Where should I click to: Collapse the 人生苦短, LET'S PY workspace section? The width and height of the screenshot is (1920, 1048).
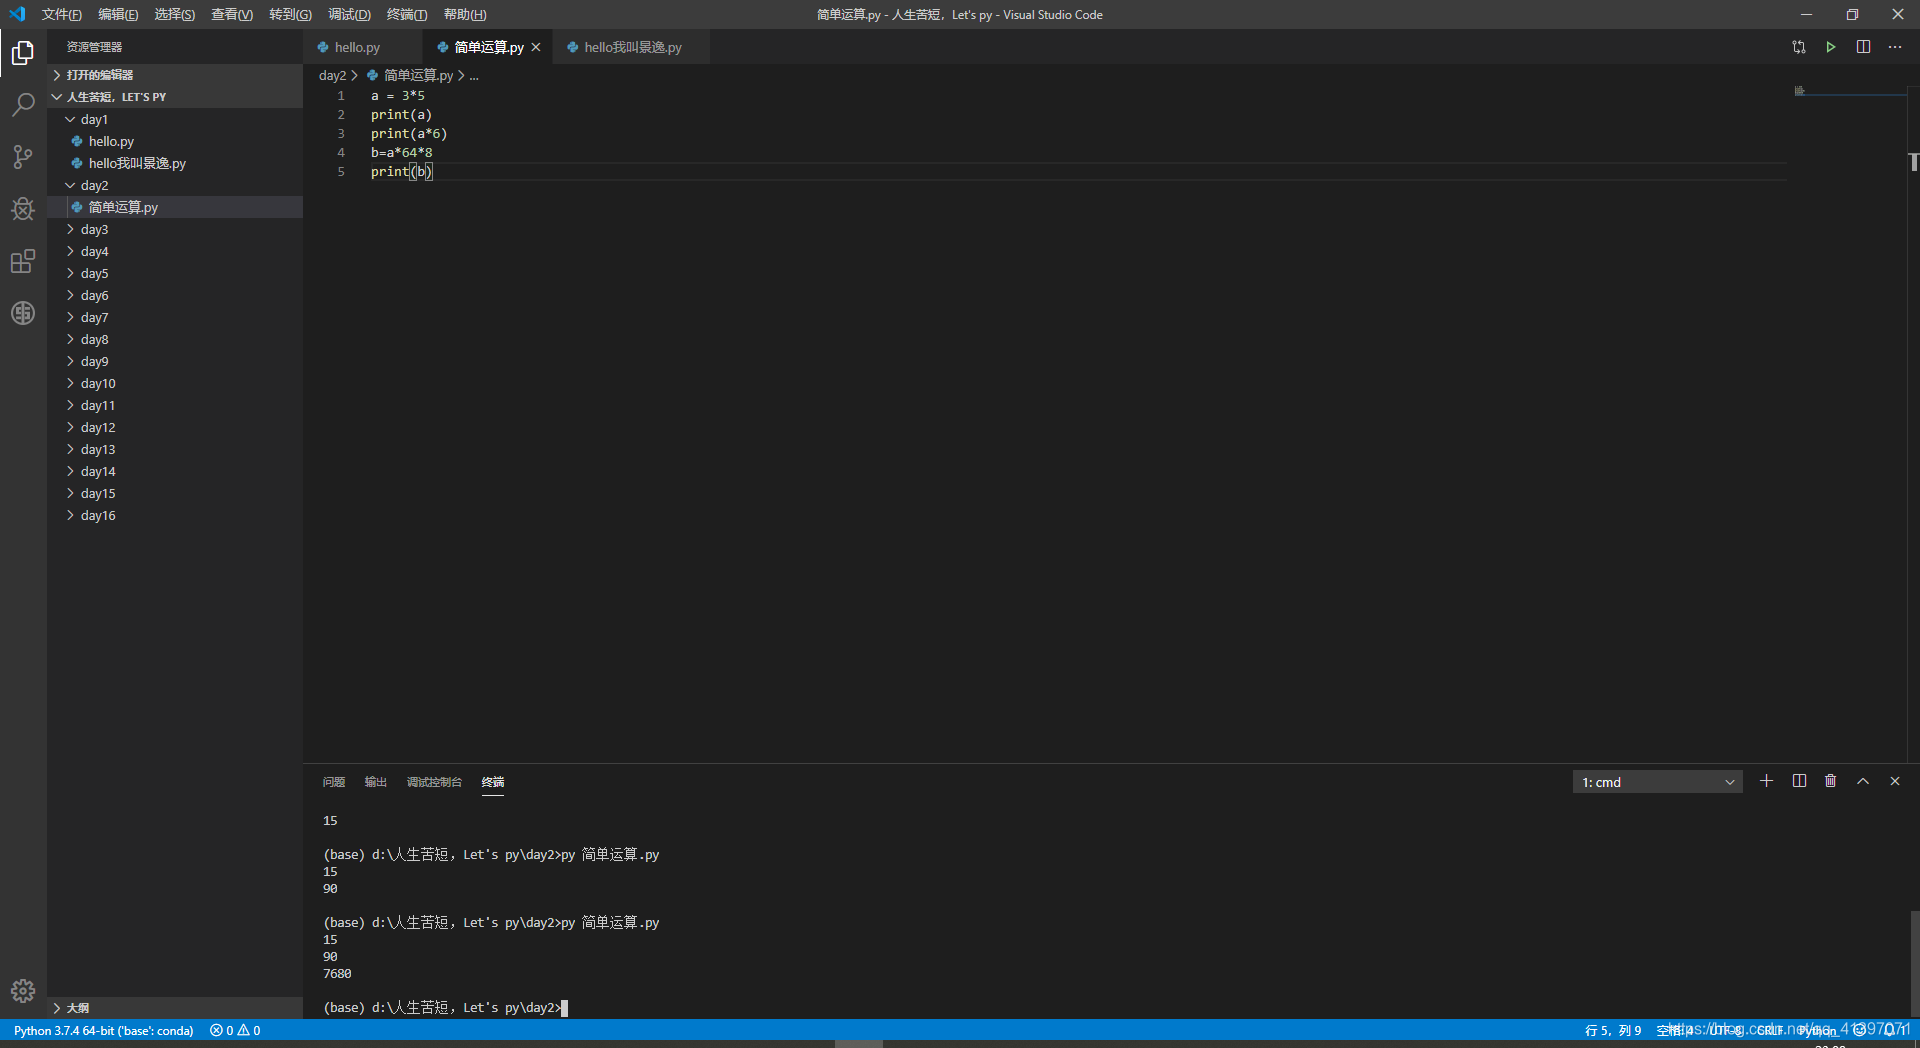coord(175,97)
